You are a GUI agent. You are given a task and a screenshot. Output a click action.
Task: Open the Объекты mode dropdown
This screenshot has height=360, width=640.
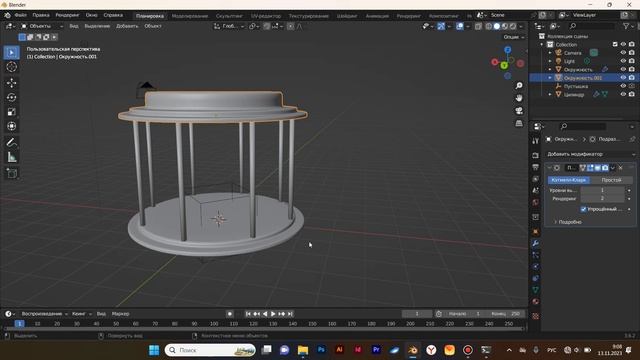click(42, 26)
